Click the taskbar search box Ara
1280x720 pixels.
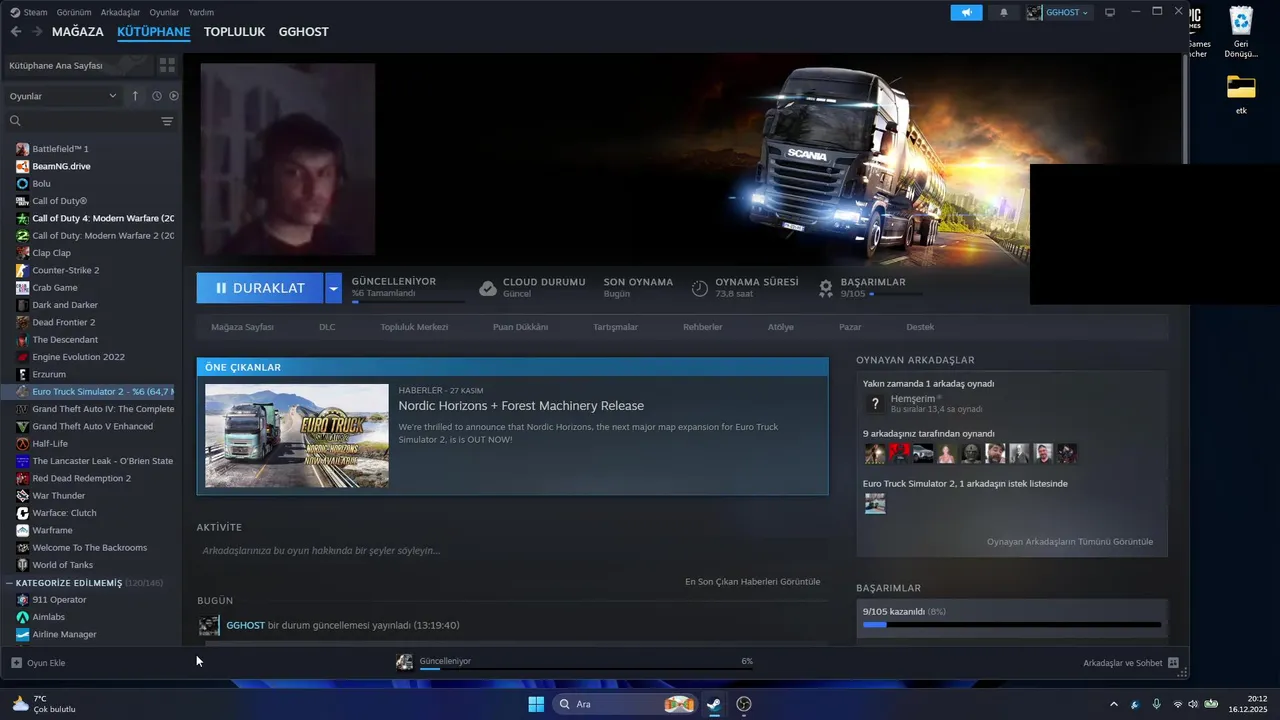click(626, 704)
